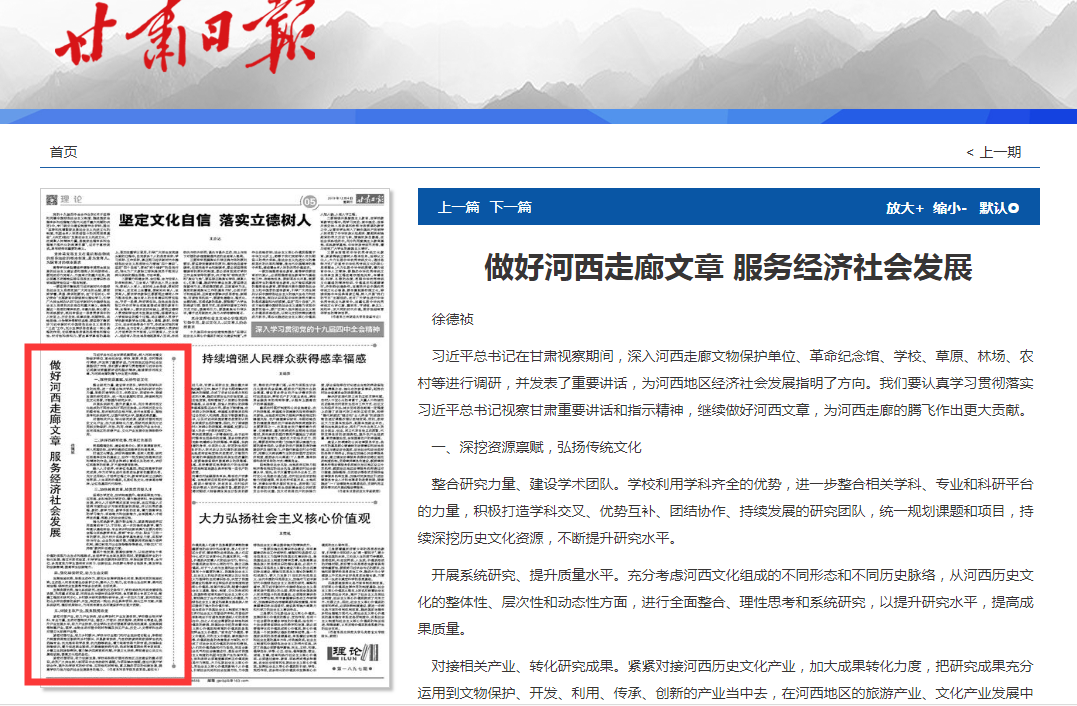Click the 深入学习贯彻党的十九届四中全会精神 banner
The width and height of the screenshot is (1077, 706).
click(x=317, y=329)
